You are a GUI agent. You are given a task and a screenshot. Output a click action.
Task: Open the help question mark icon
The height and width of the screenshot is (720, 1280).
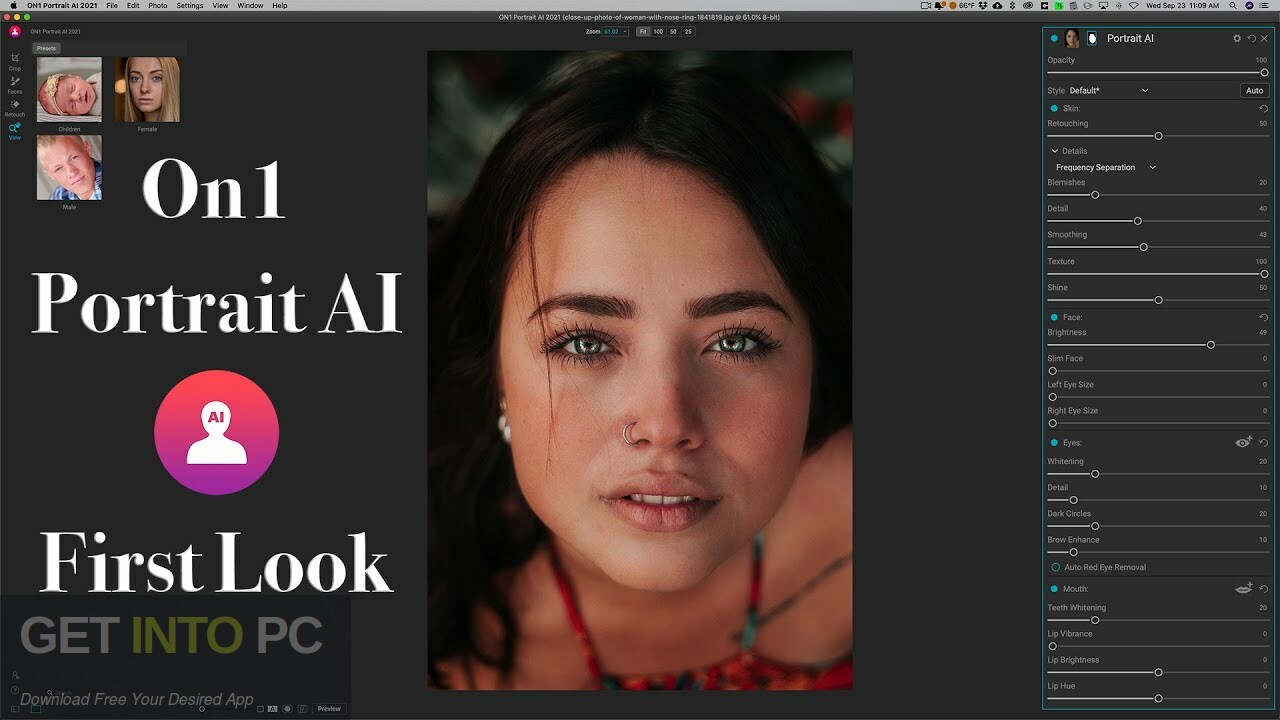click(x=15, y=690)
